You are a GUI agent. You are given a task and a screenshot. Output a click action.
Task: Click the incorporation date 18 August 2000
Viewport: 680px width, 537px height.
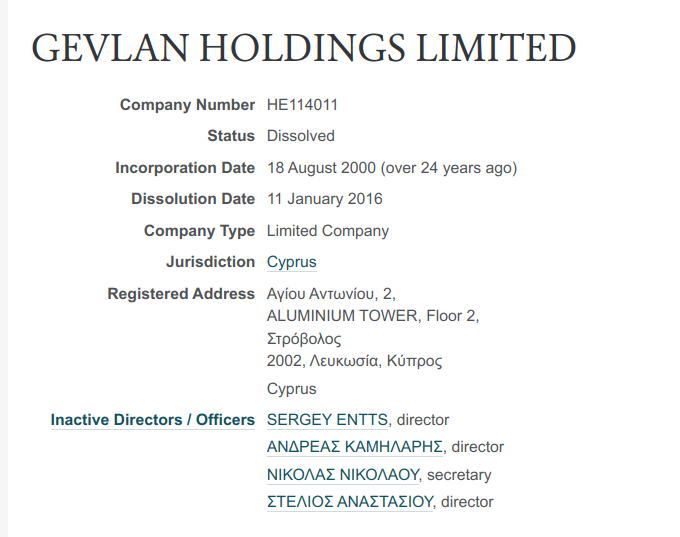tap(321, 168)
